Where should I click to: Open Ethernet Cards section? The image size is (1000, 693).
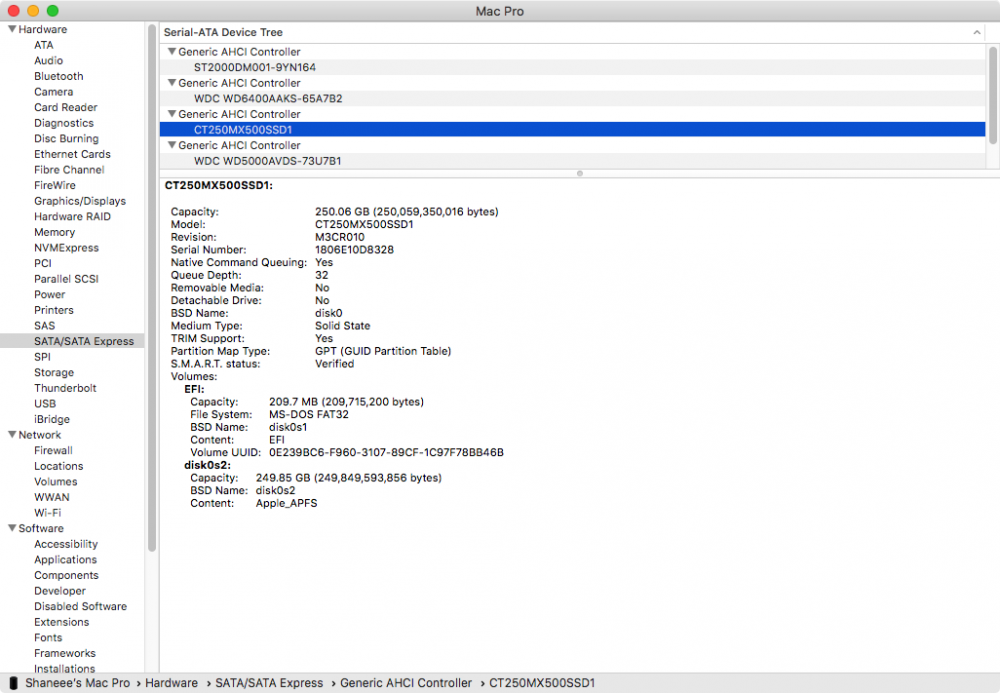click(72, 154)
